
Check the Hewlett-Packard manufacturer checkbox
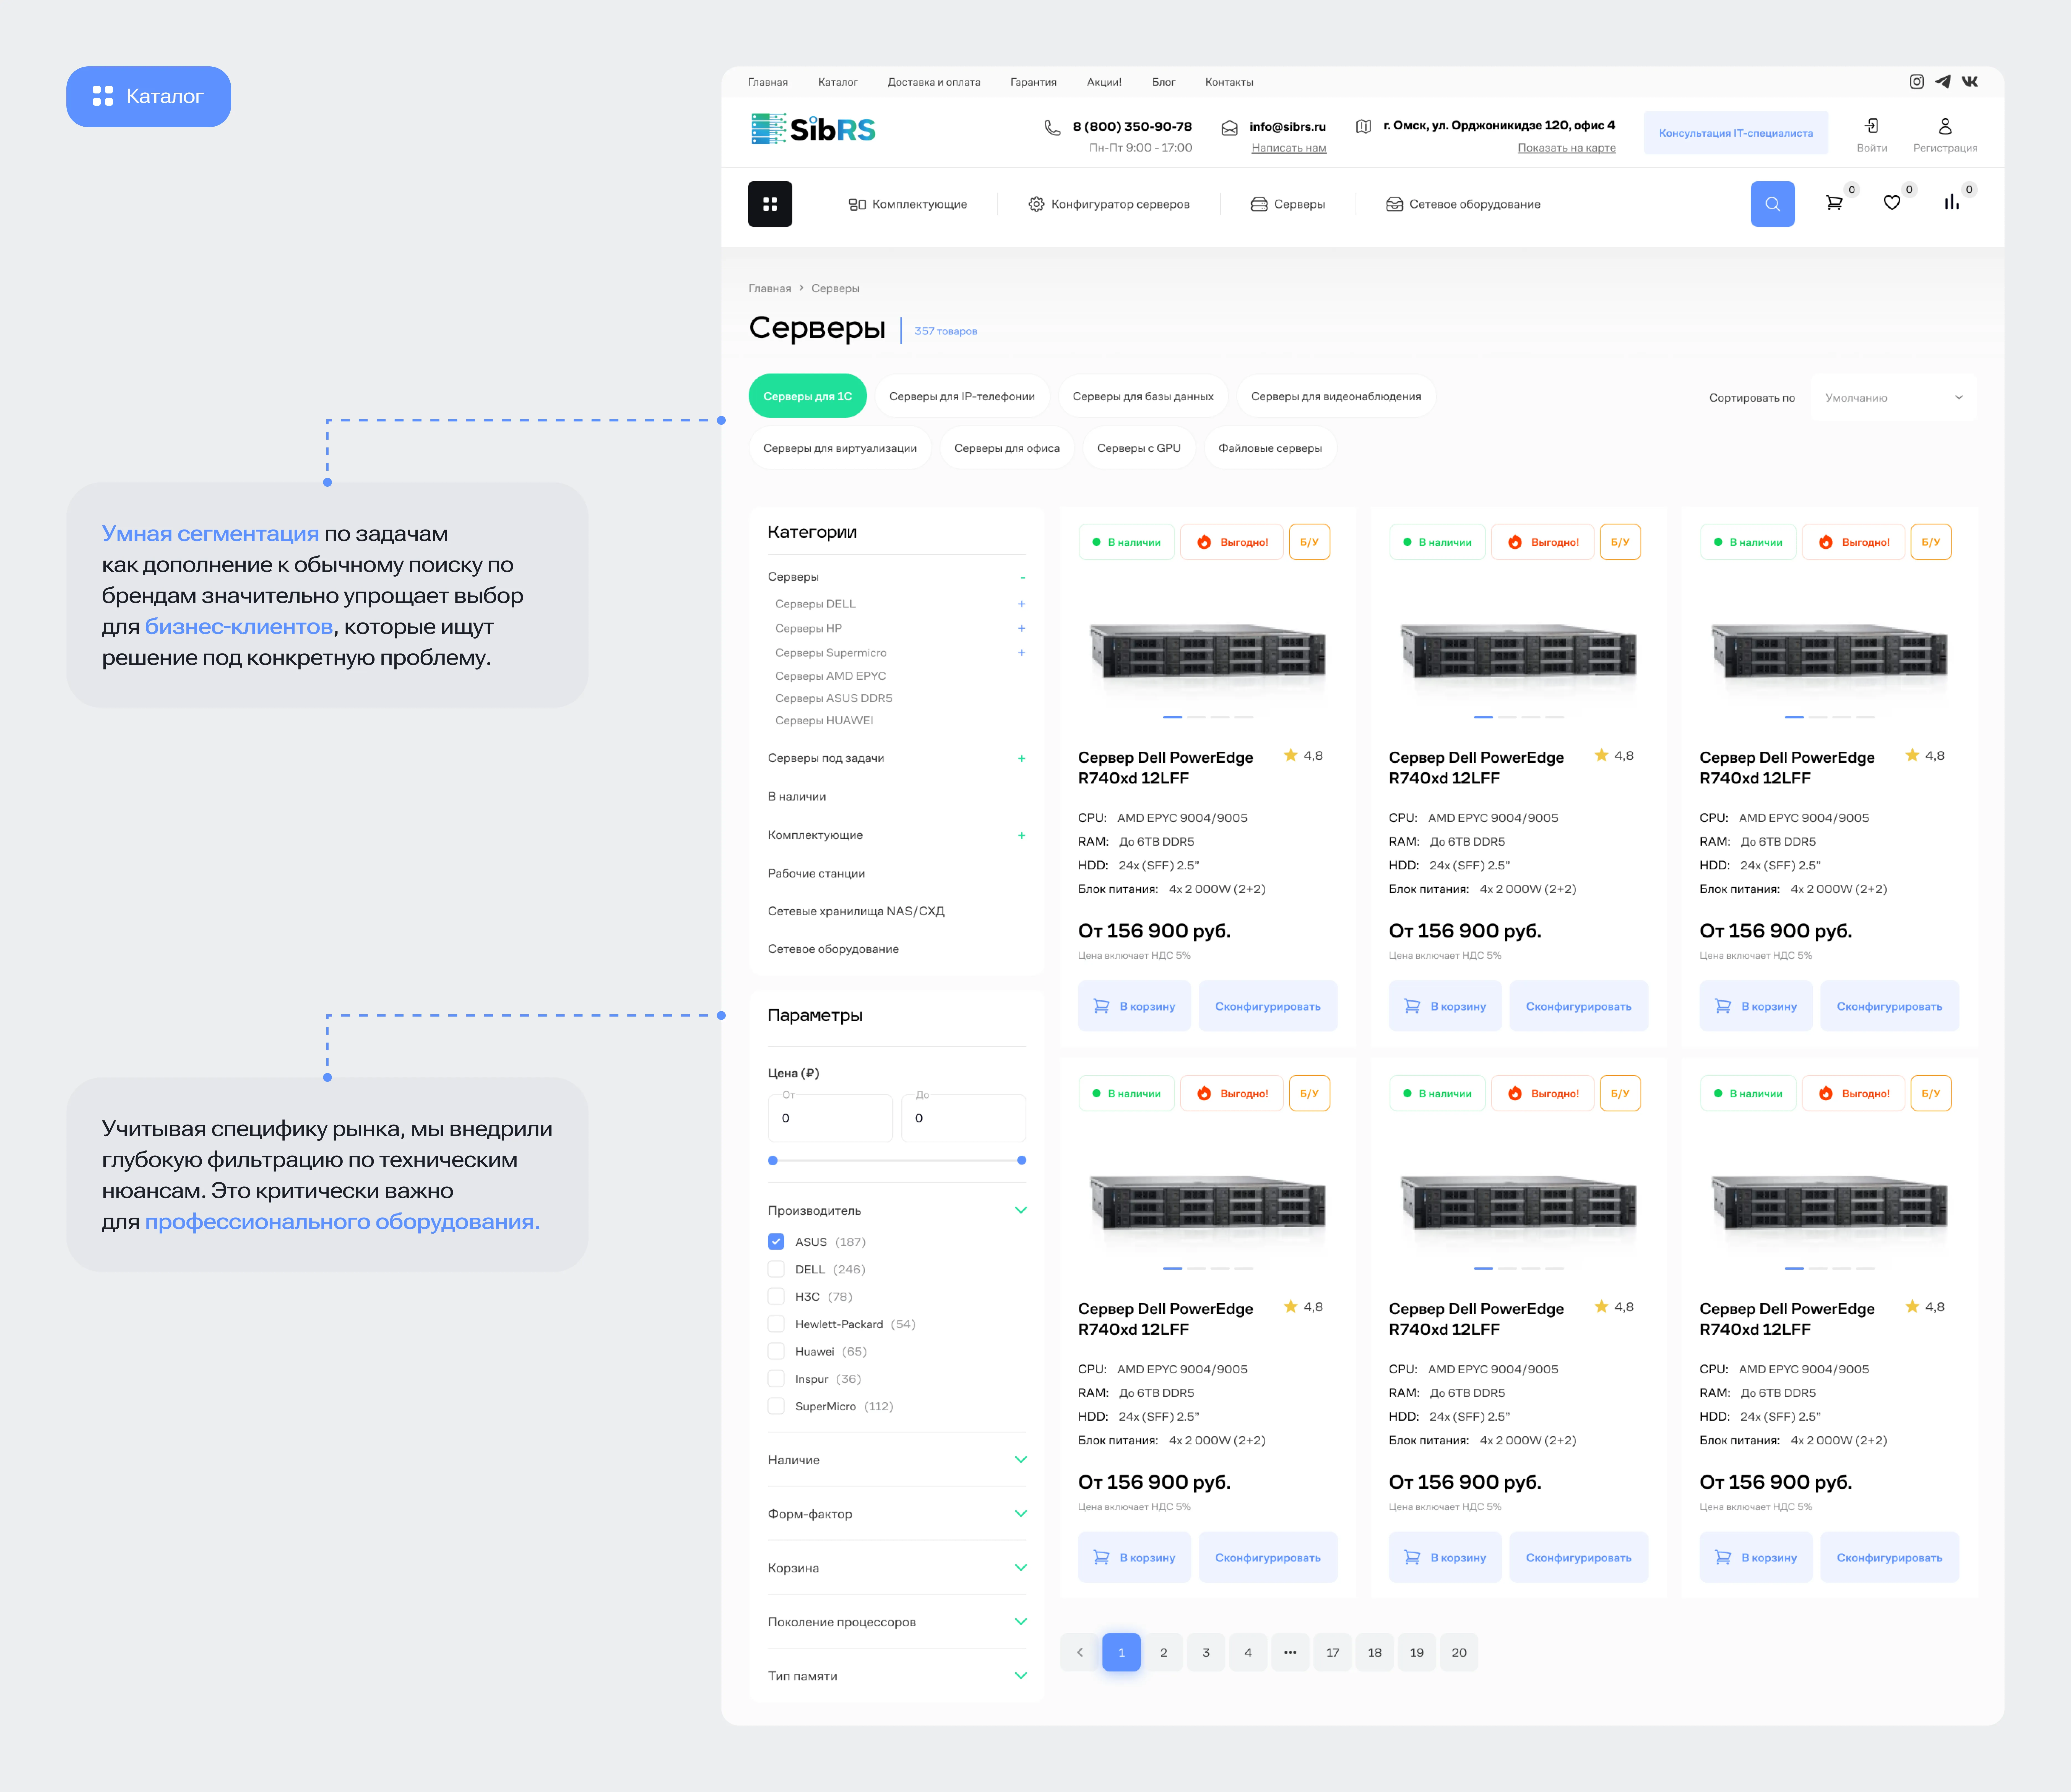[x=776, y=1324]
